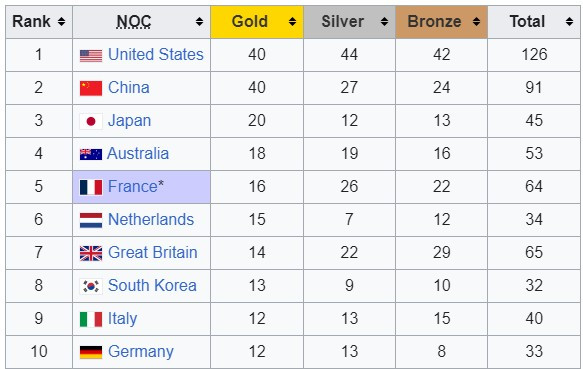The height and width of the screenshot is (369, 583).
Task: Open the Italy link
Action: click(x=122, y=318)
